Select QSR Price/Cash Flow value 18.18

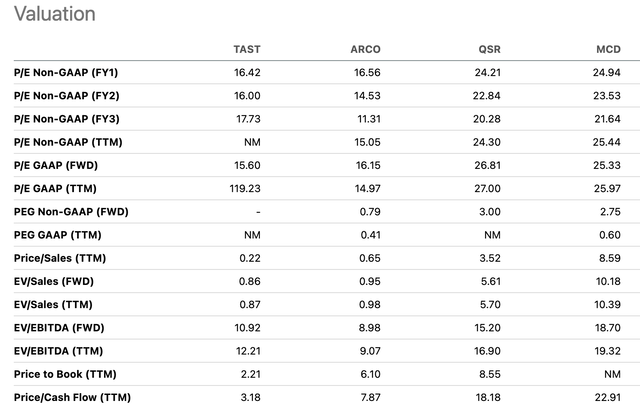coord(488,397)
